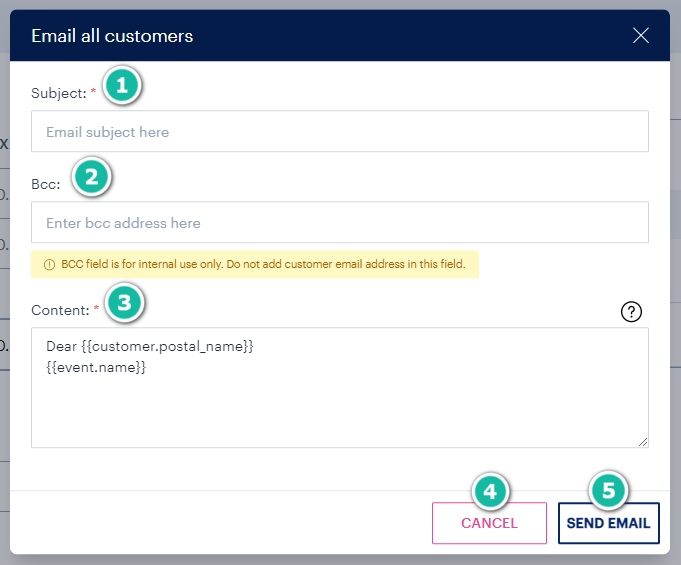Viewport: 681px width, 565px height.
Task: Click the 'Bcc:' label
Action: [46, 184]
